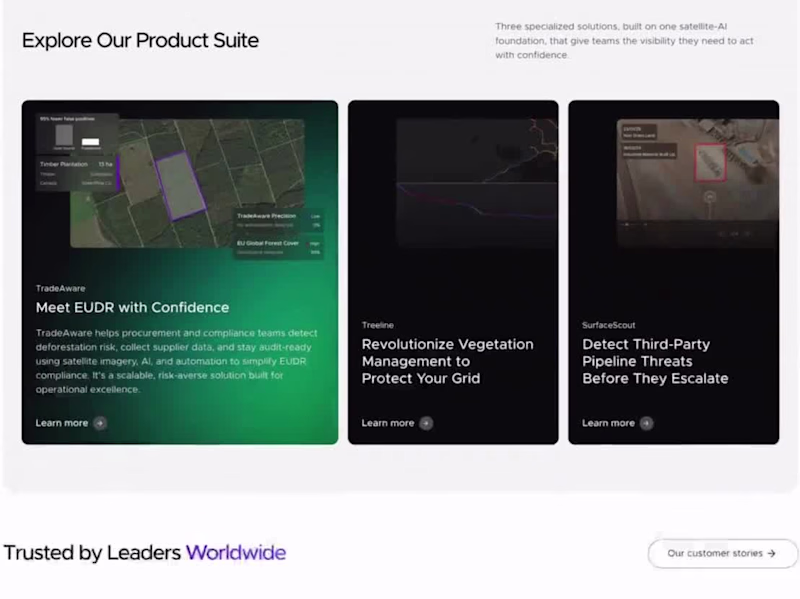Click the arrow icon inside the customer stories button
This screenshot has width=800, height=599.
coord(773,553)
